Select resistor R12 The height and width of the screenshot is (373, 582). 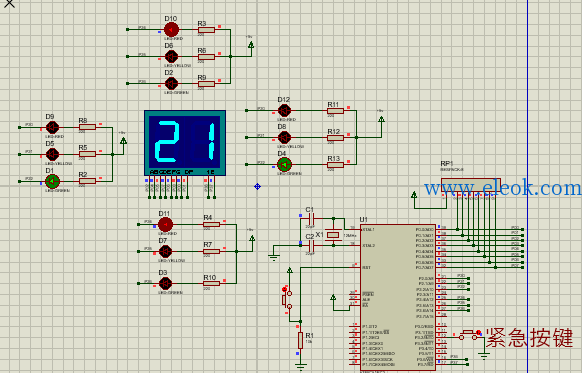pos(335,138)
